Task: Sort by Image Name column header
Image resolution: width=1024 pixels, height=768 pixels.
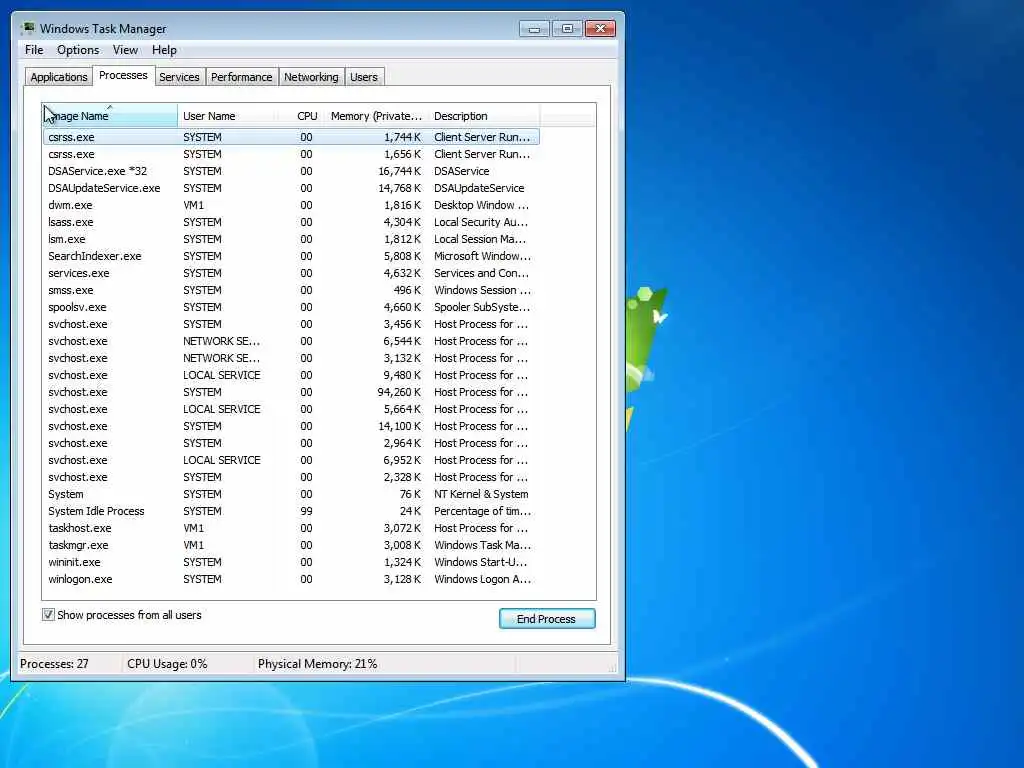Action: tap(110, 116)
